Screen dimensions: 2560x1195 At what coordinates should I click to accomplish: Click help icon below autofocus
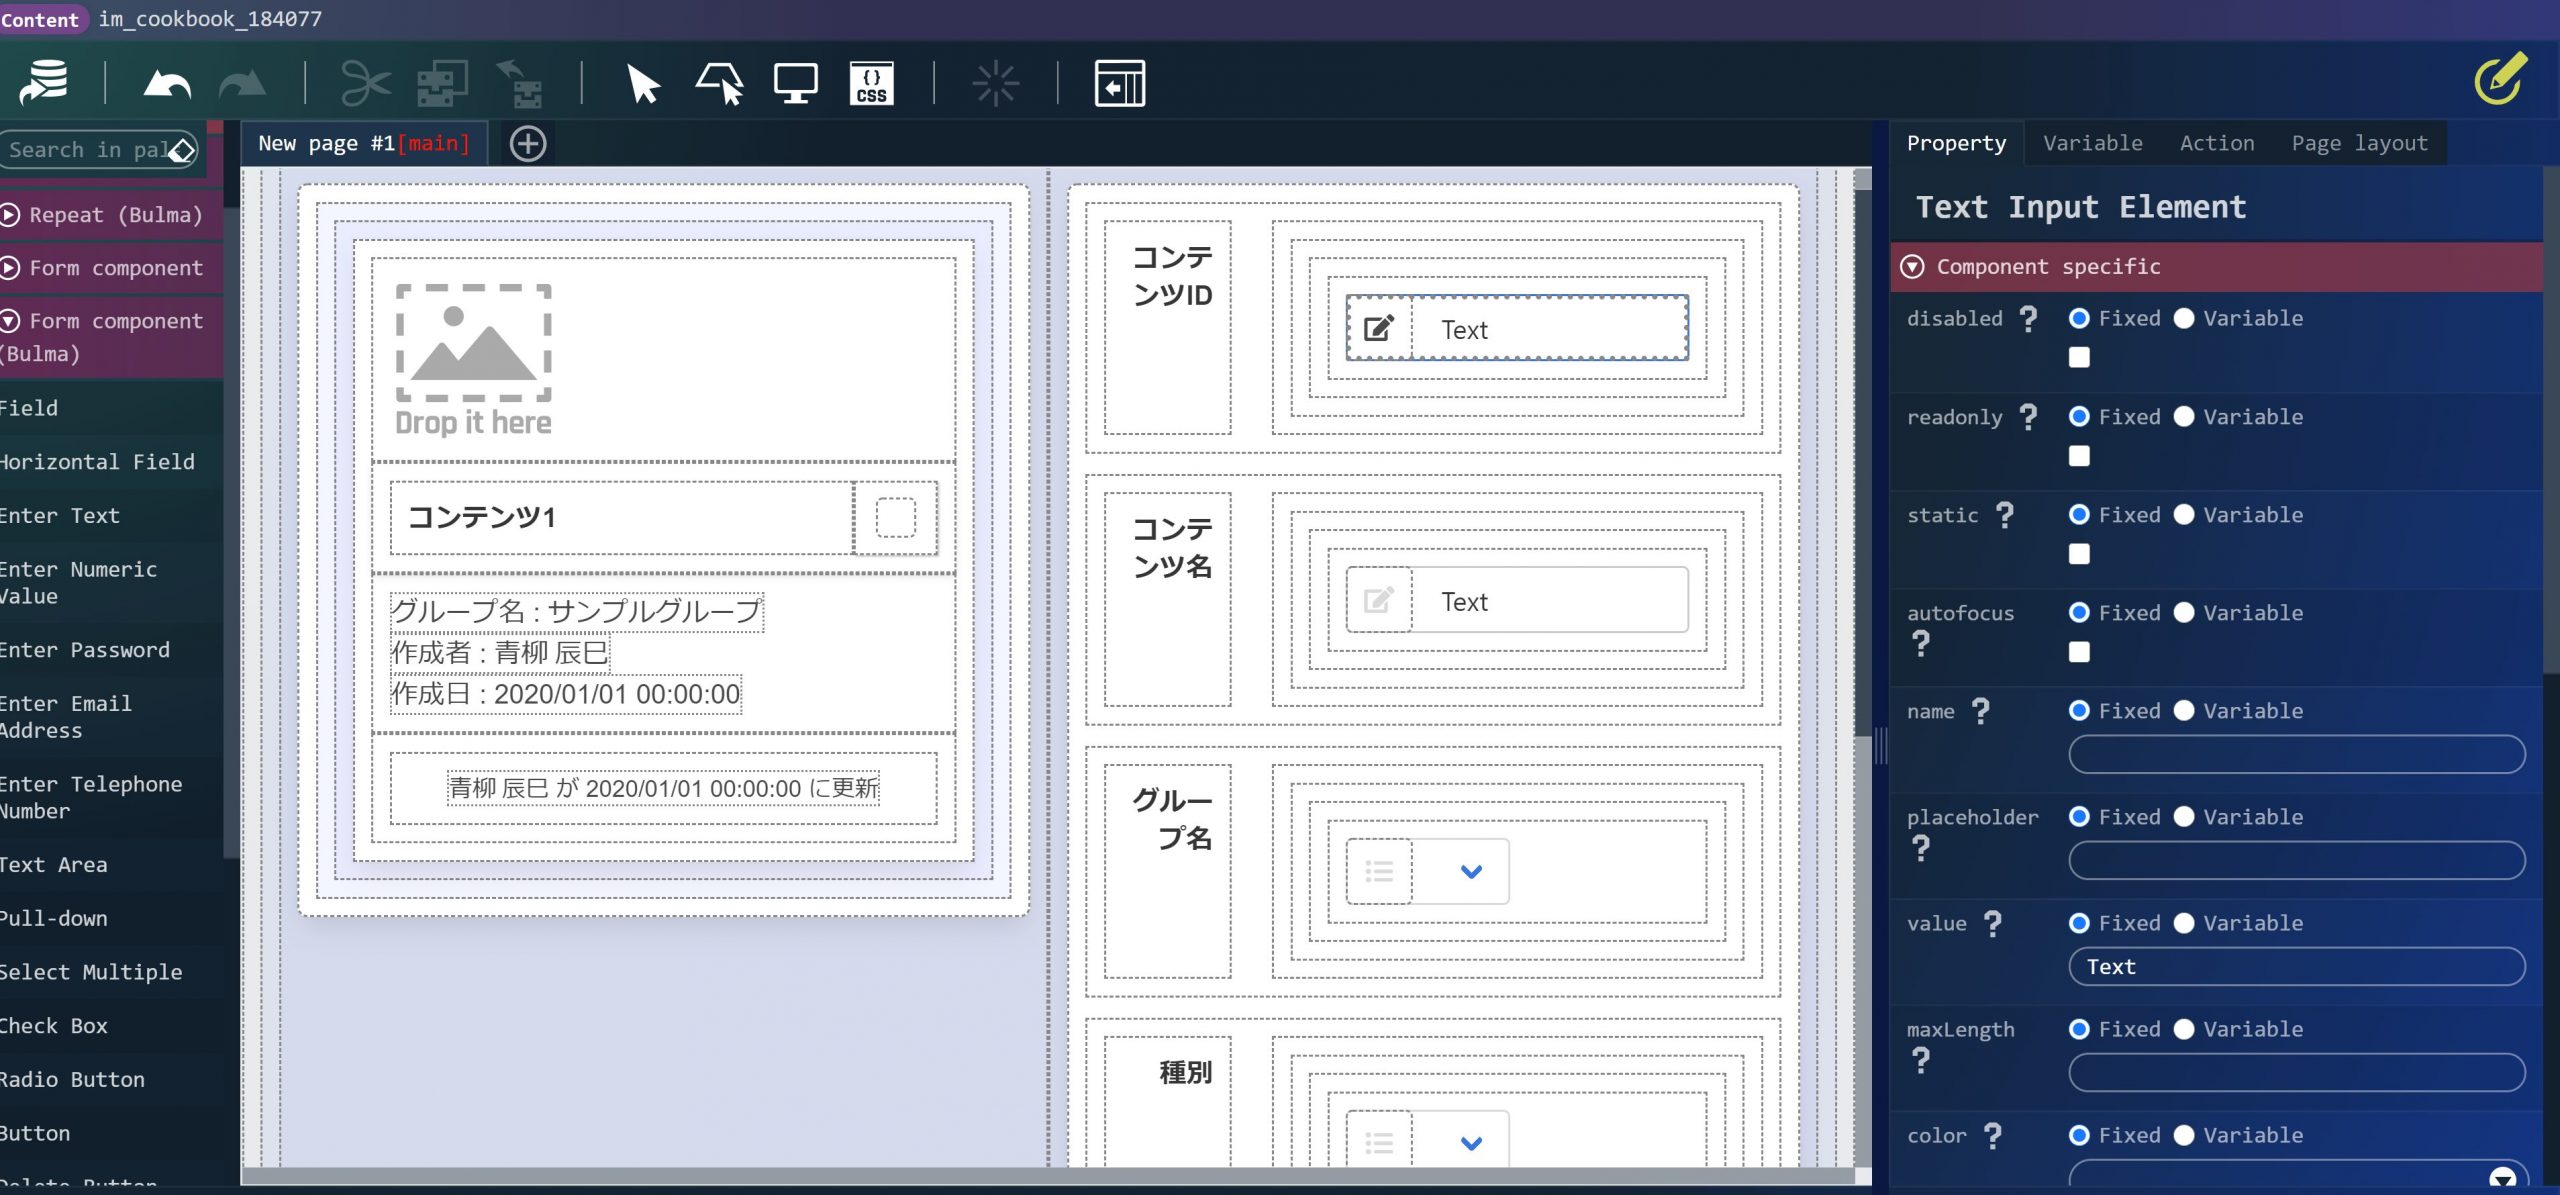click(x=1921, y=644)
